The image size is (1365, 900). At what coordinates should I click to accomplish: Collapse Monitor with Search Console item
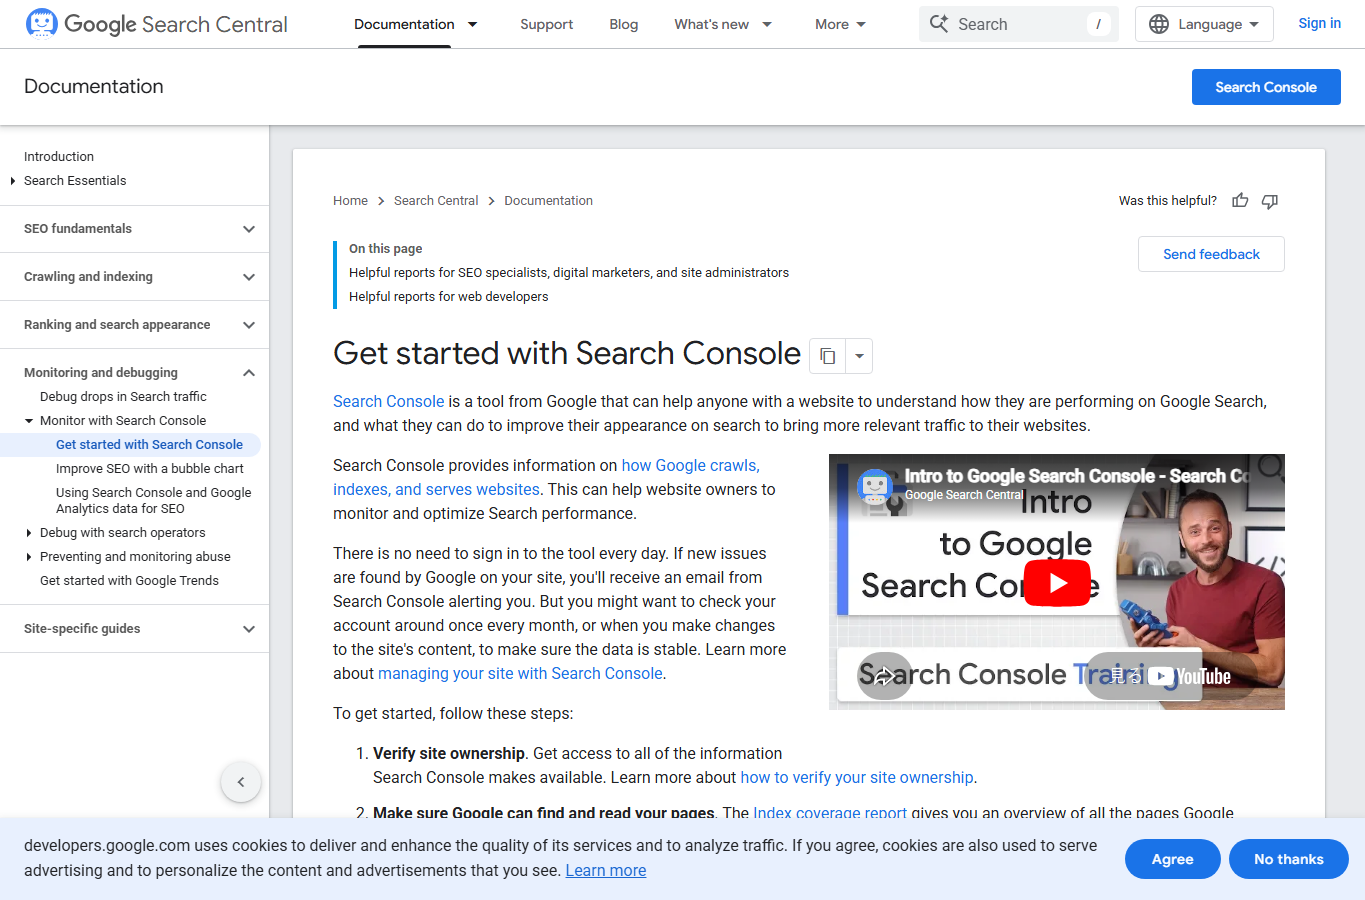[x=29, y=421]
